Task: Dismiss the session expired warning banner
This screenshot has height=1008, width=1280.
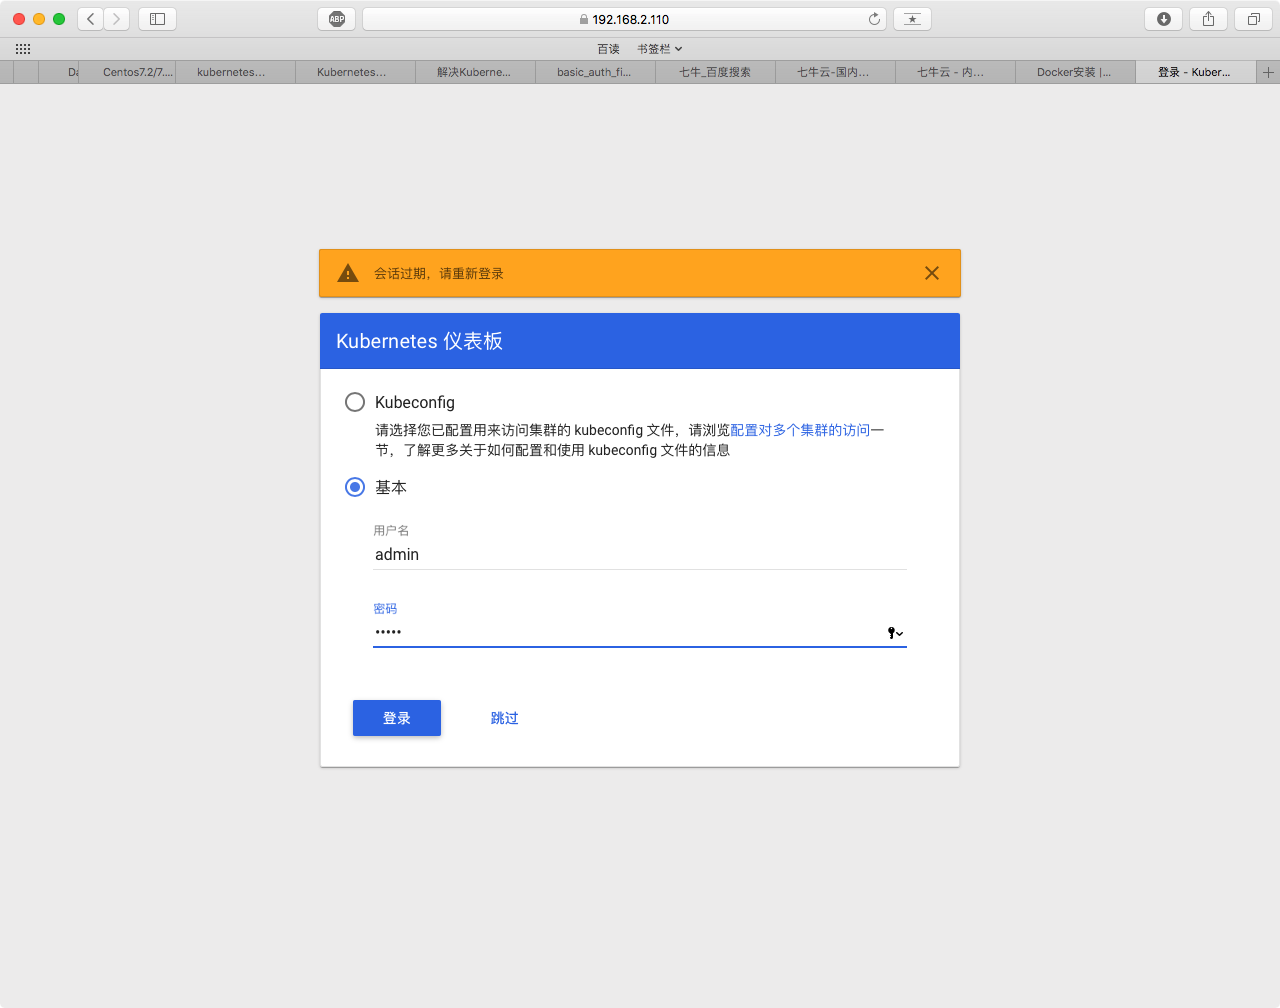Action: pos(931,273)
